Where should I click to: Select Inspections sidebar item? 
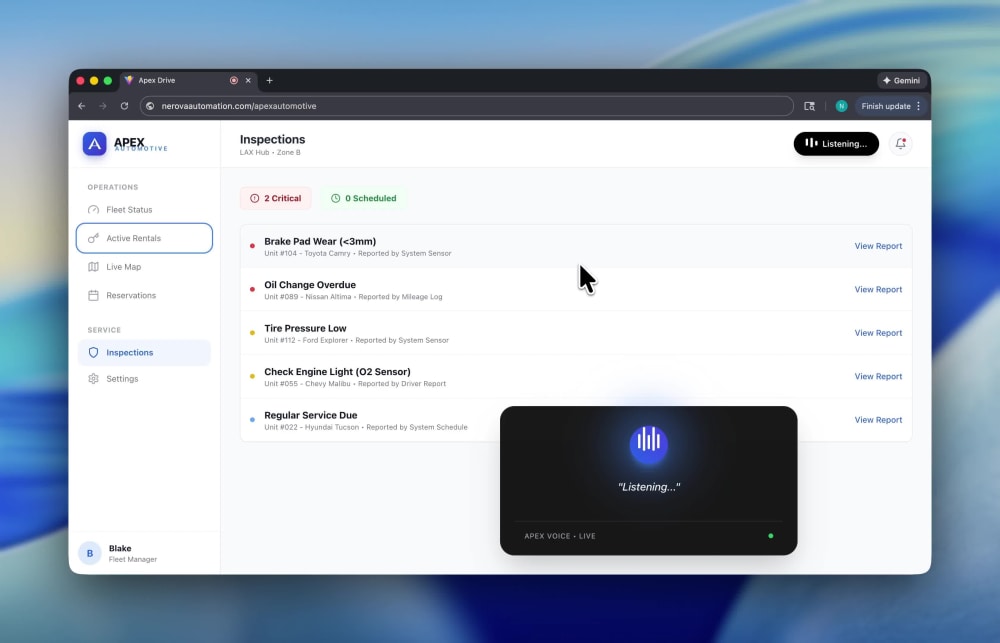144,353
